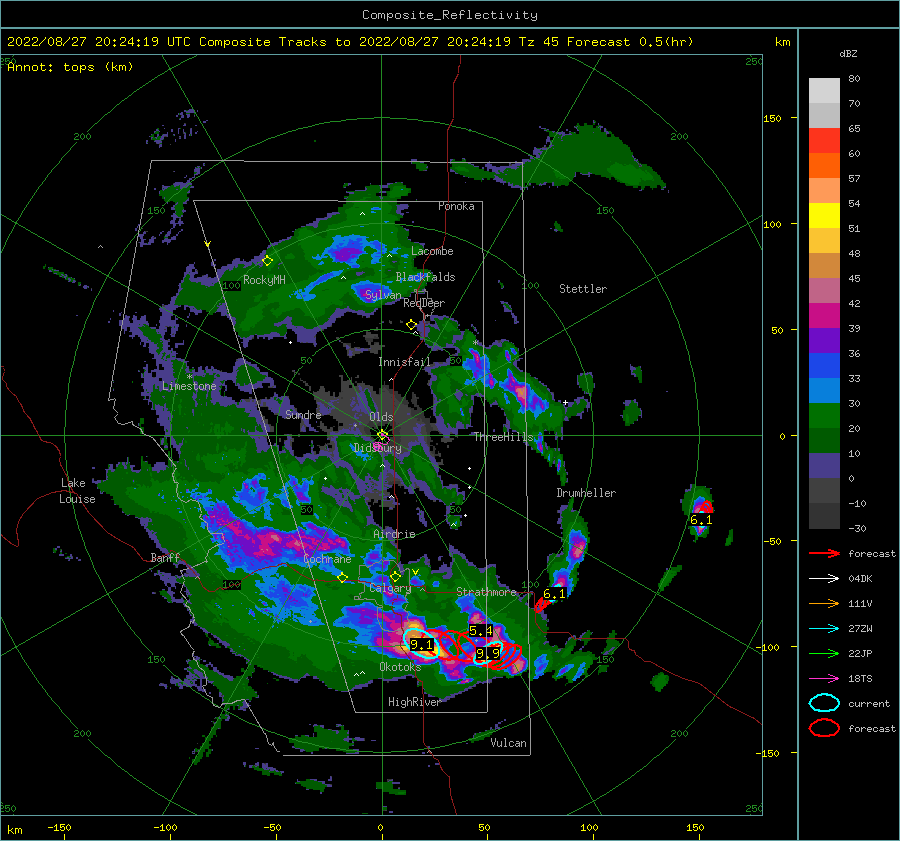The width and height of the screenshot is (900, 841).
Task: Click the UTC Composite Tracks timestamp header
Action: pos(350,42)
